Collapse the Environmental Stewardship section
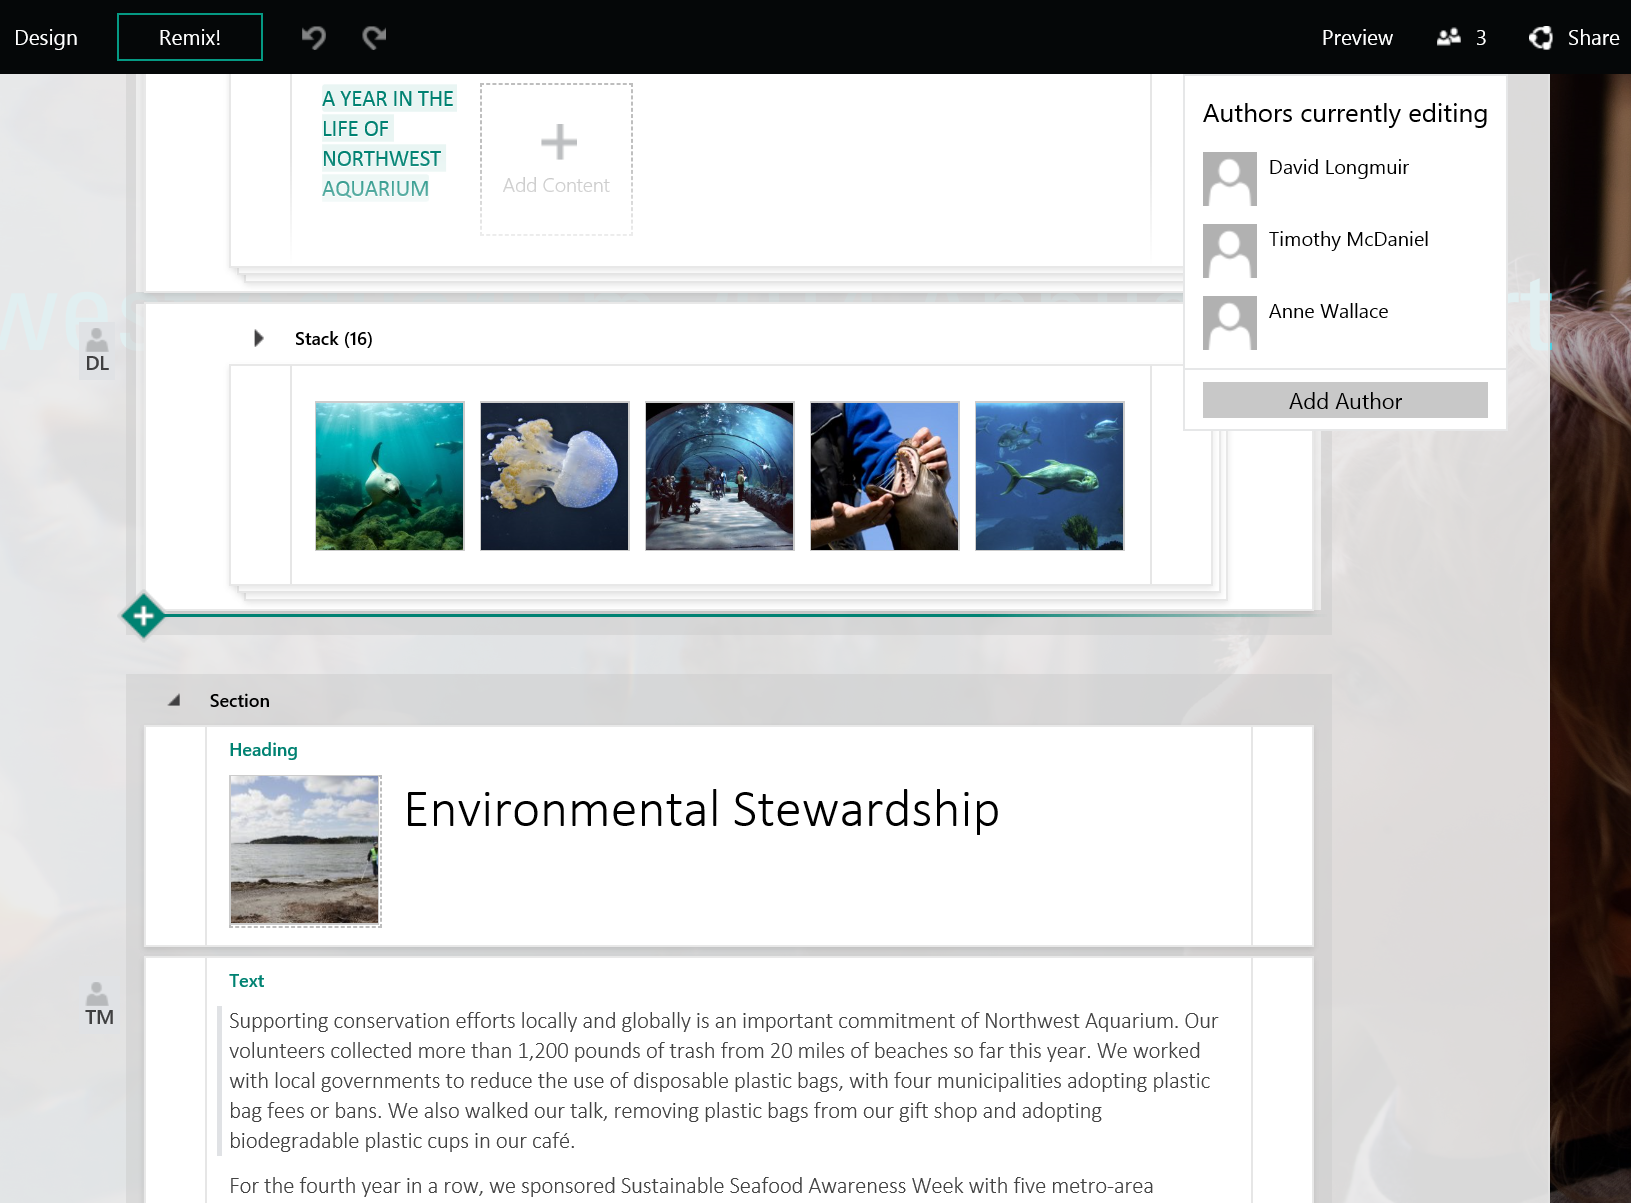The image size is (1631, 1203). 173,700
